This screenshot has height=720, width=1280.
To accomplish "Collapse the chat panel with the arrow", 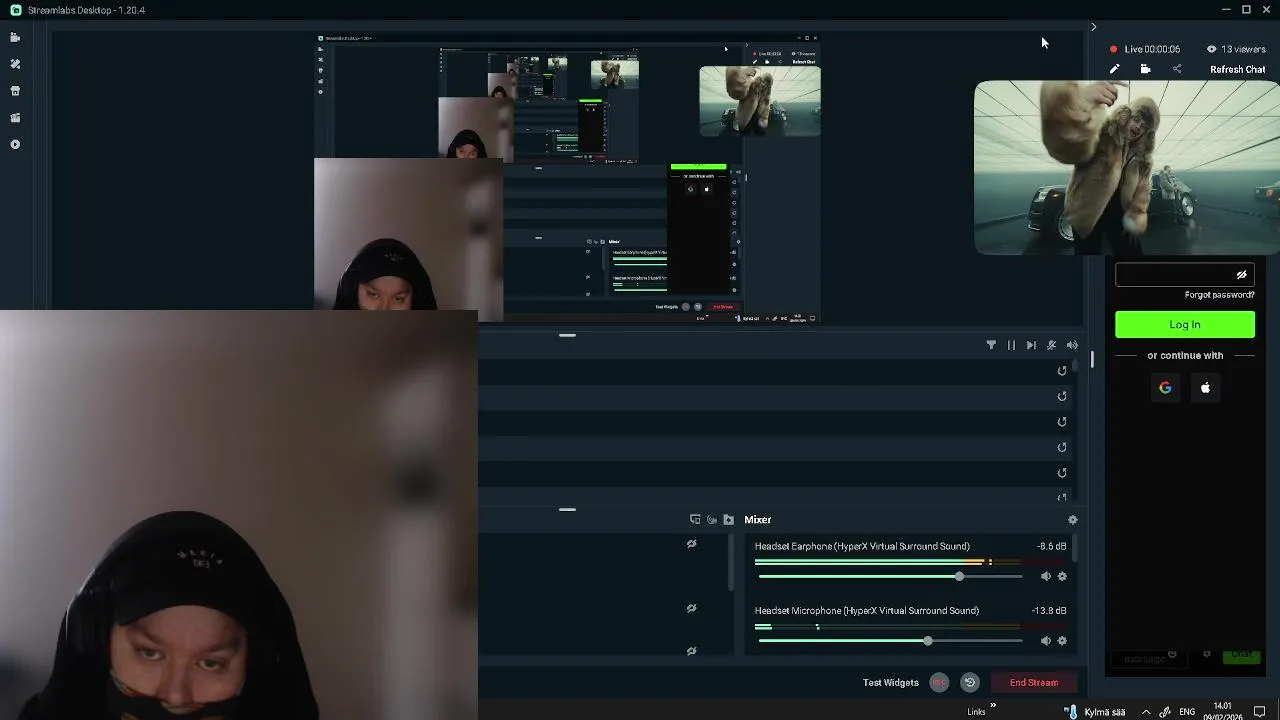I will pos(1093,27).
